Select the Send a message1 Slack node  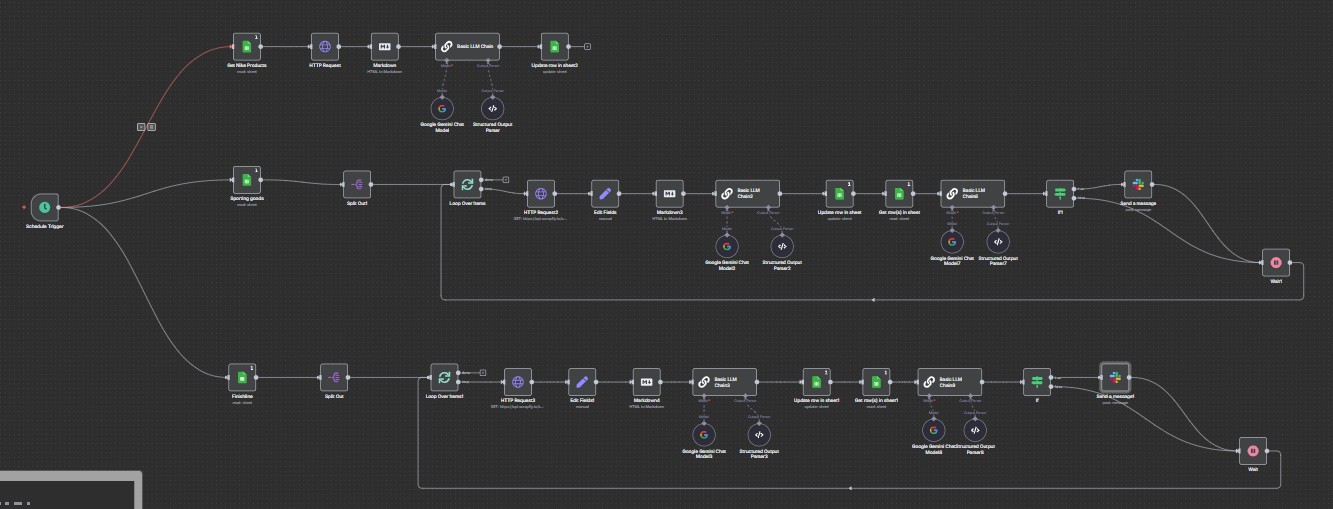coord(1115,377)
